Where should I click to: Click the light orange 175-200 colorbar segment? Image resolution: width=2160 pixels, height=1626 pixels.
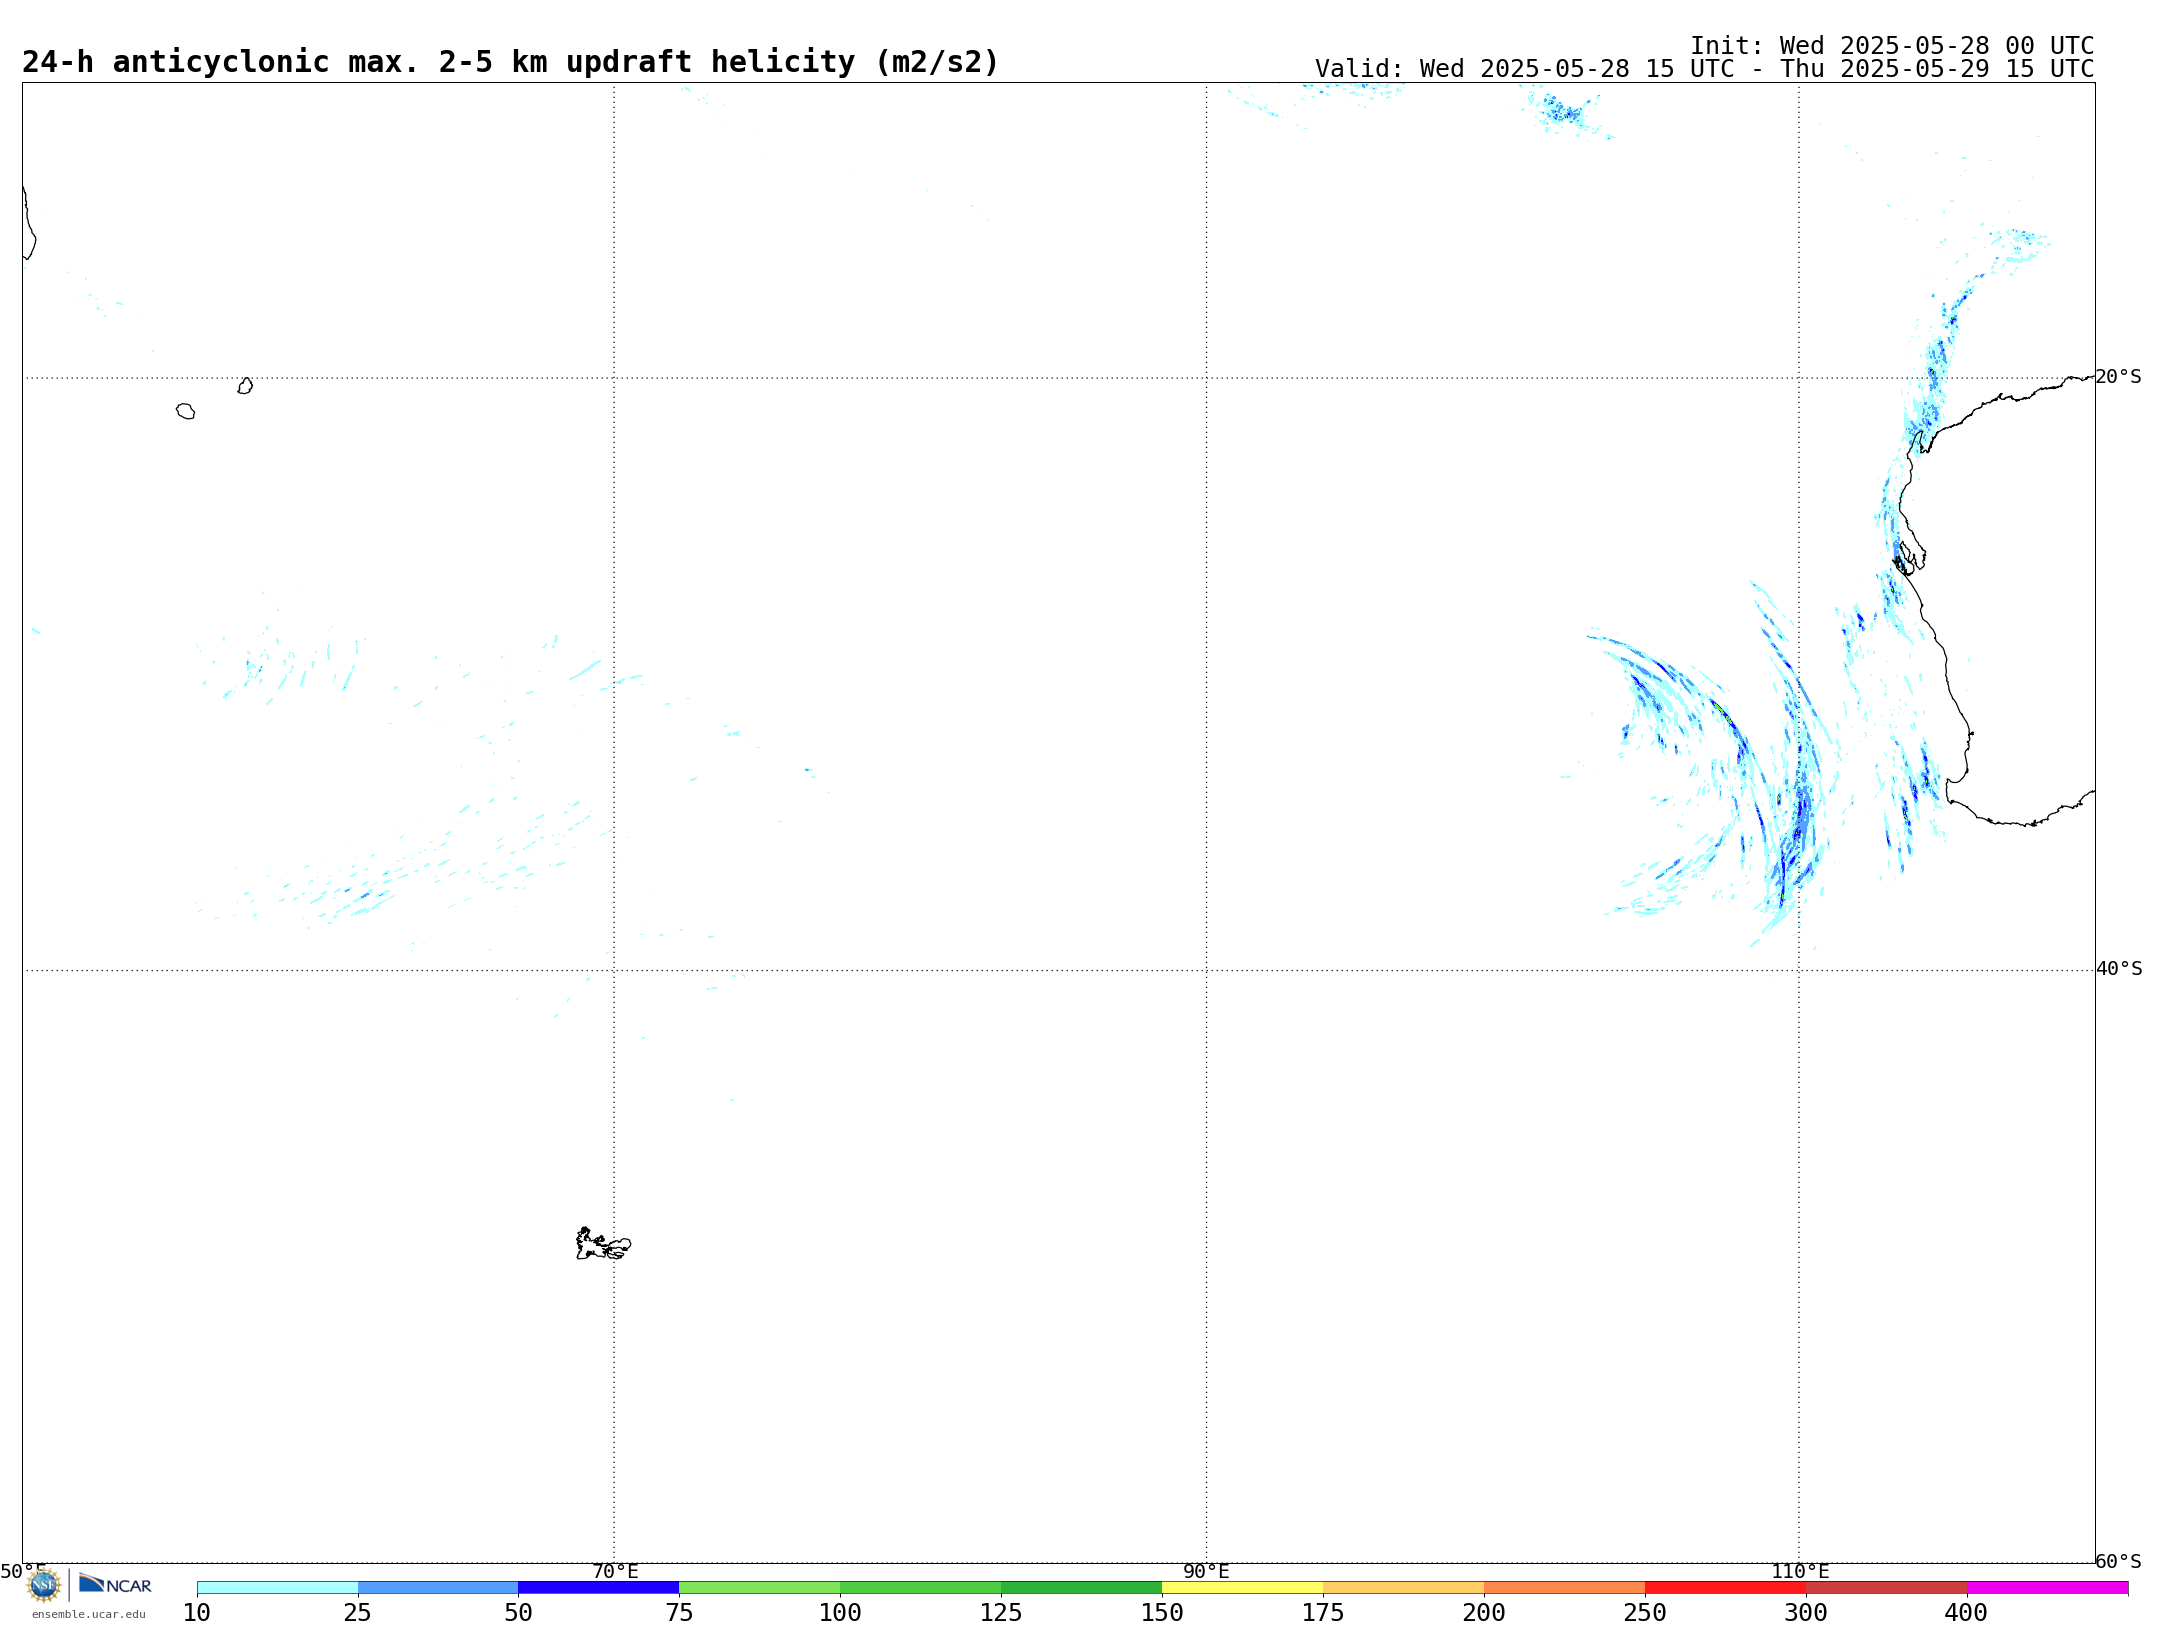pyautogui.click(x=1404, y=1587)
